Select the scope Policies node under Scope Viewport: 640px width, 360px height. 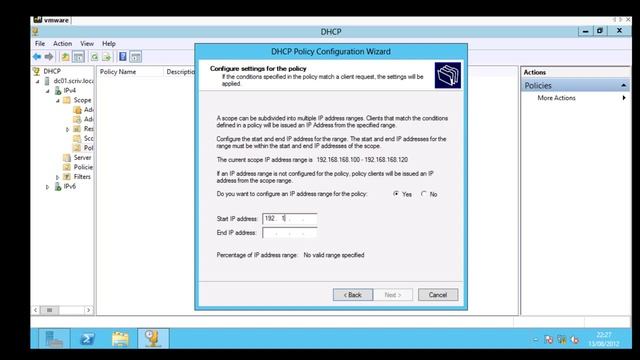click(83, 148)
